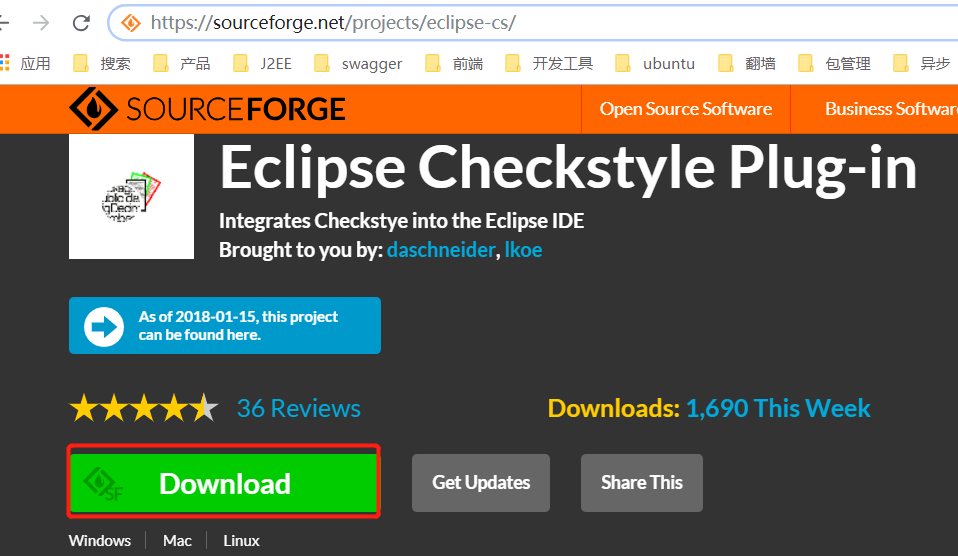This screenshot has width=958, height=556.
Task: Click the browser forward arrow
Action: click(41, 23)
